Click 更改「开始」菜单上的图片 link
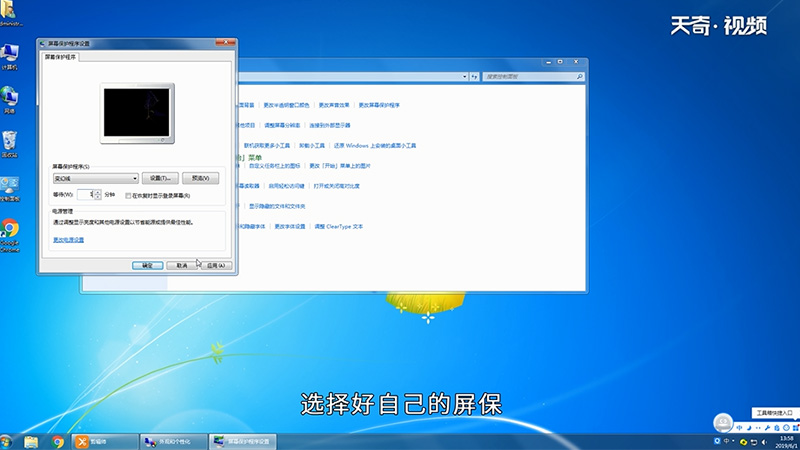This screenshot has height=450, width=800. 340,166
